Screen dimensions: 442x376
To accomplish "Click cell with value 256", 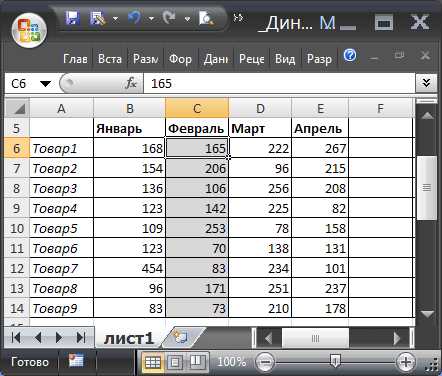I will (x=260, y=188).
